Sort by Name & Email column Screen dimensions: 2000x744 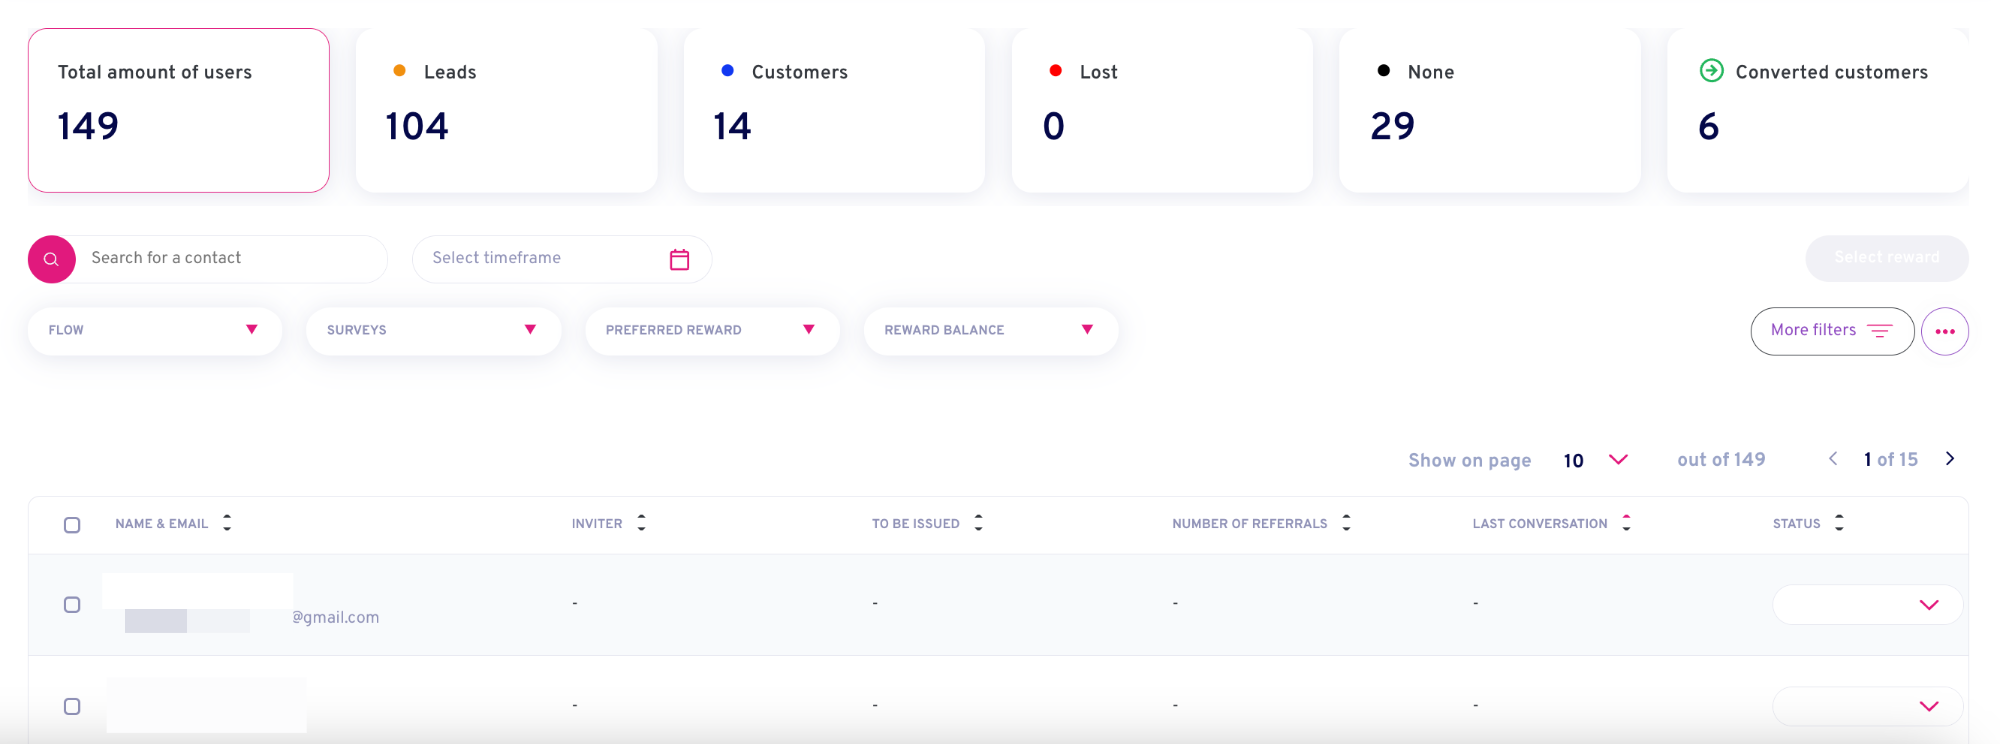point(227,522)
